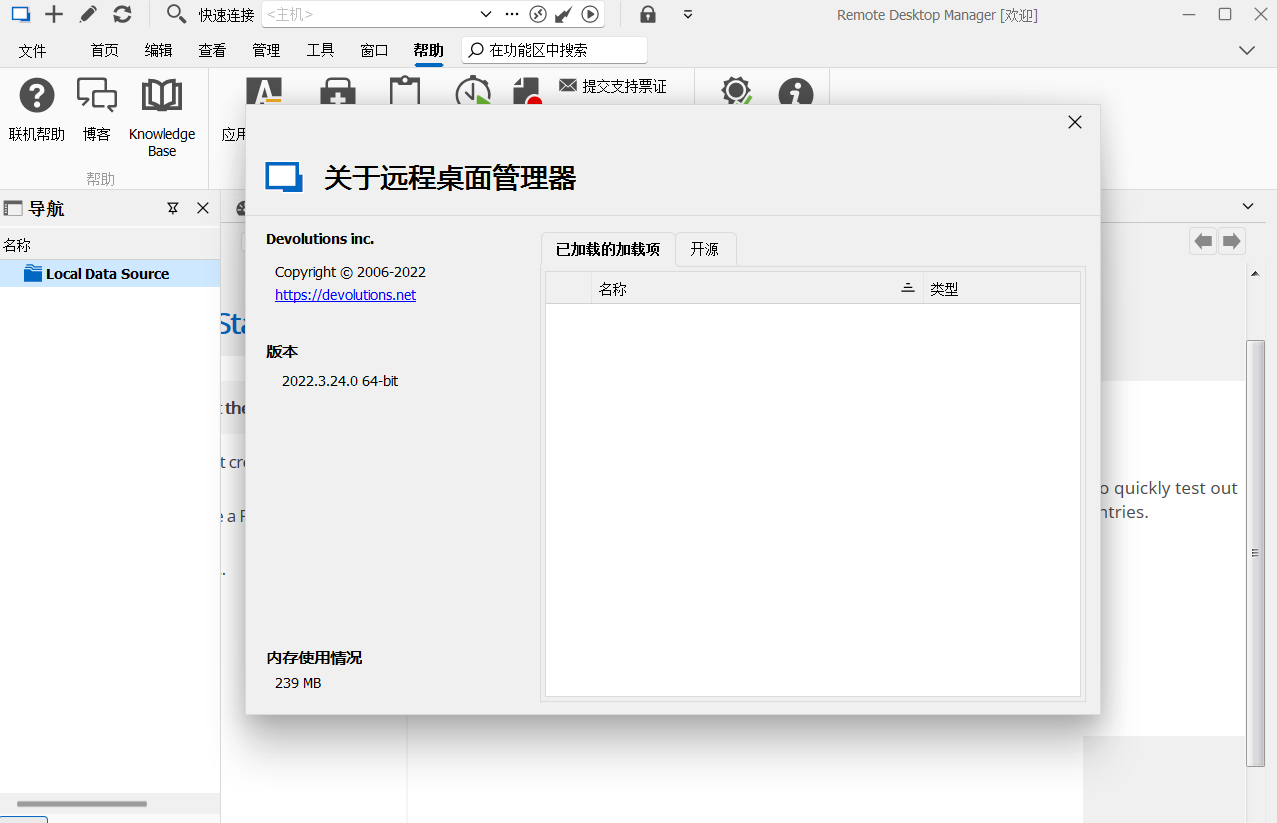Click 提交支持票证 support ticket button
Image resolution: width=1277 pixels, height=823 pixels.
point(613,86)
